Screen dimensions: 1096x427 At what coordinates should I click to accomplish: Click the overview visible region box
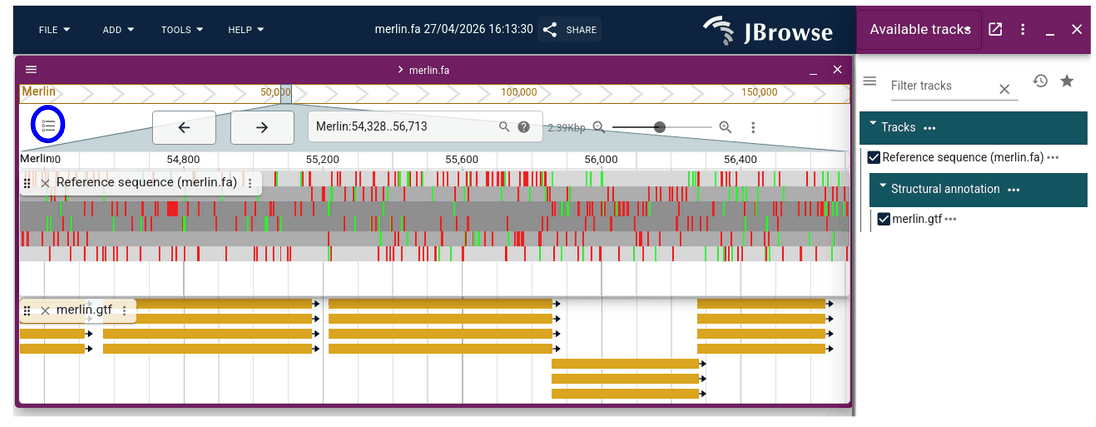click(x=286, y=94)
